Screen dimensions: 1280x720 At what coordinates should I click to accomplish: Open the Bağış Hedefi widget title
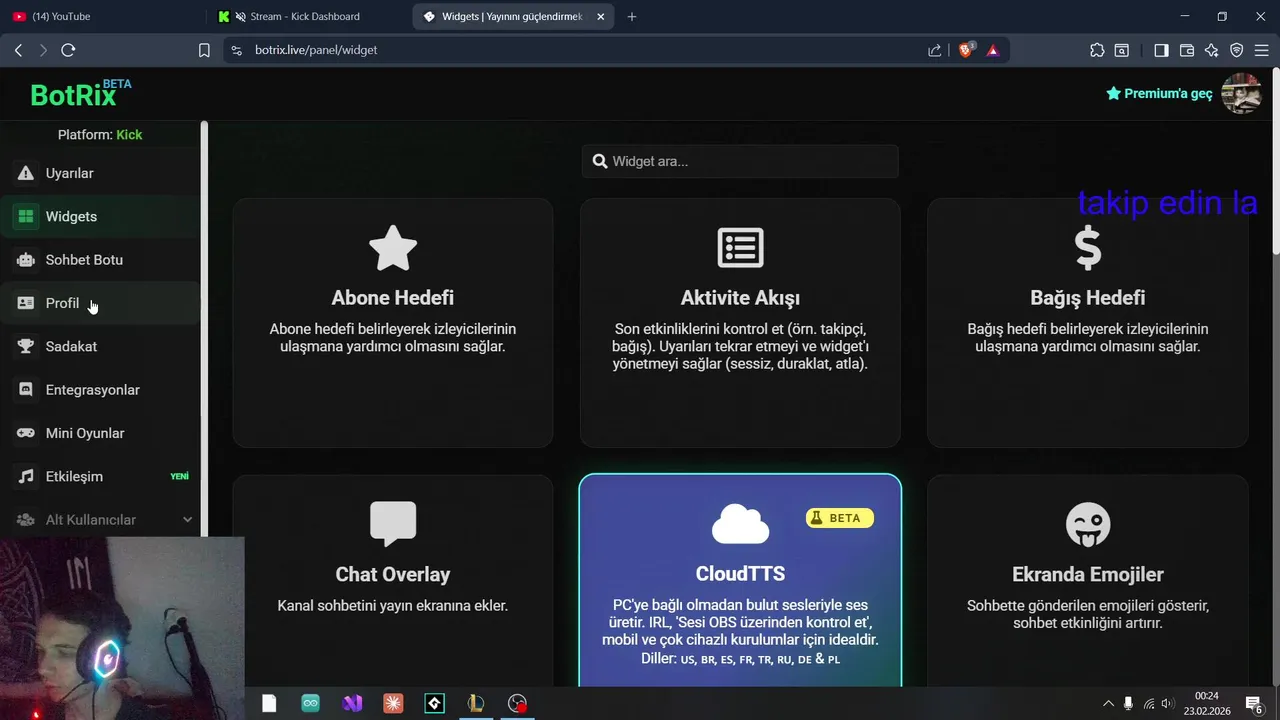click(x=1088, y=298)
